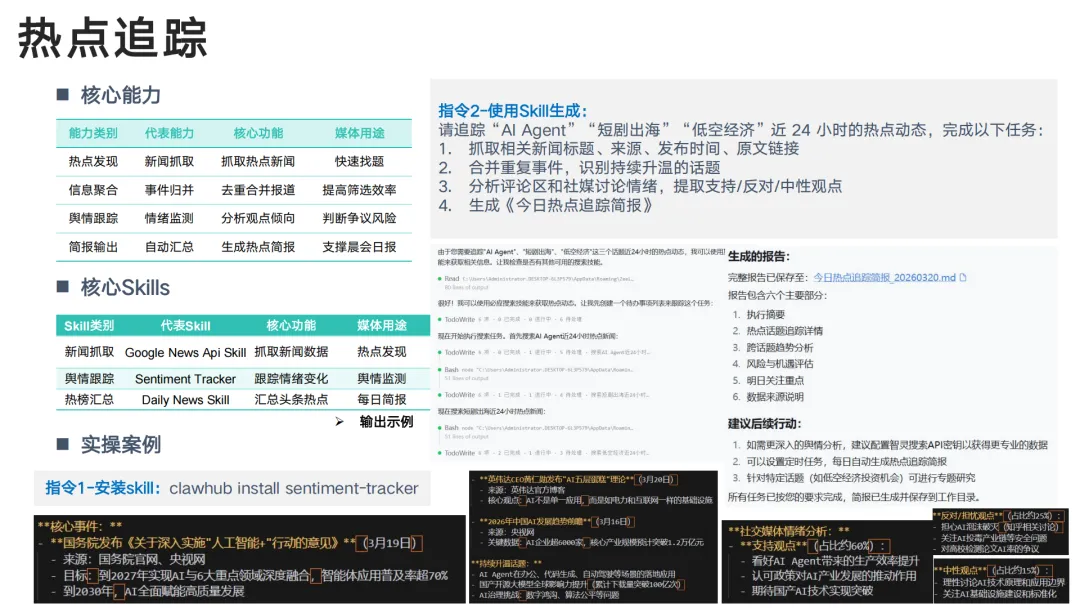Select the 明日关注重点 list item

coord(775,380)
